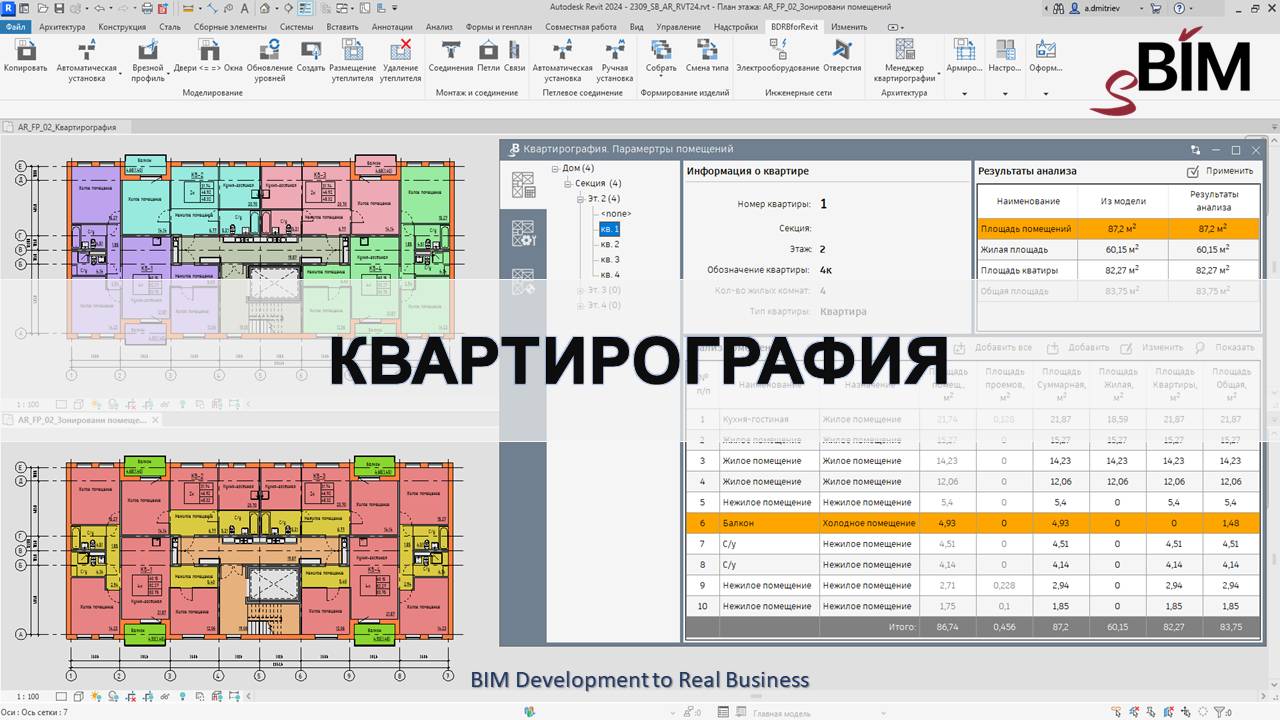The image size is (1280, 720).
Task: Expand the Эт. 4 (0) tree node
Action: 580,305
